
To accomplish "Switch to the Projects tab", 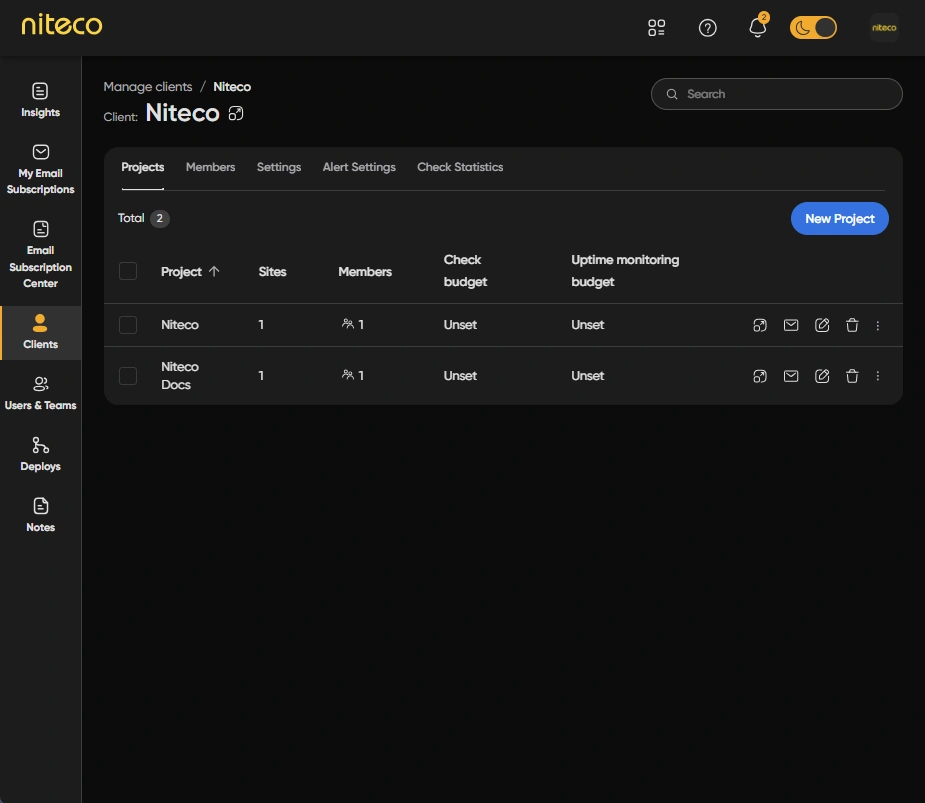I will (x=143, y=168).
